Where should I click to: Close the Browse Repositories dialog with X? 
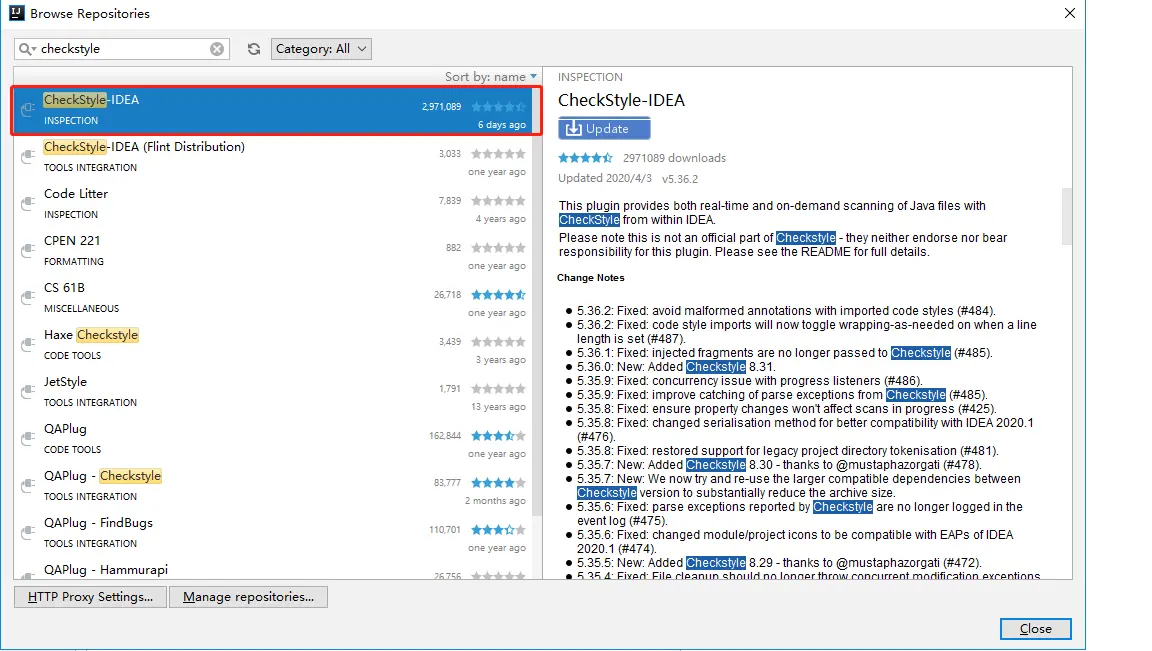(1070, 13)
